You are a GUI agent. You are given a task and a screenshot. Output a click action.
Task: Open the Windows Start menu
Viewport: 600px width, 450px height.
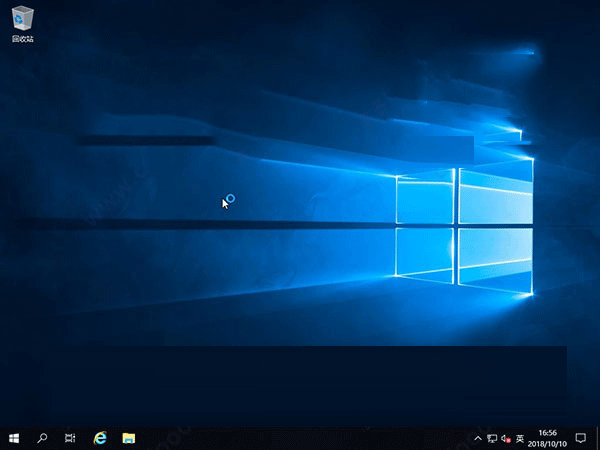coord(14,438)
